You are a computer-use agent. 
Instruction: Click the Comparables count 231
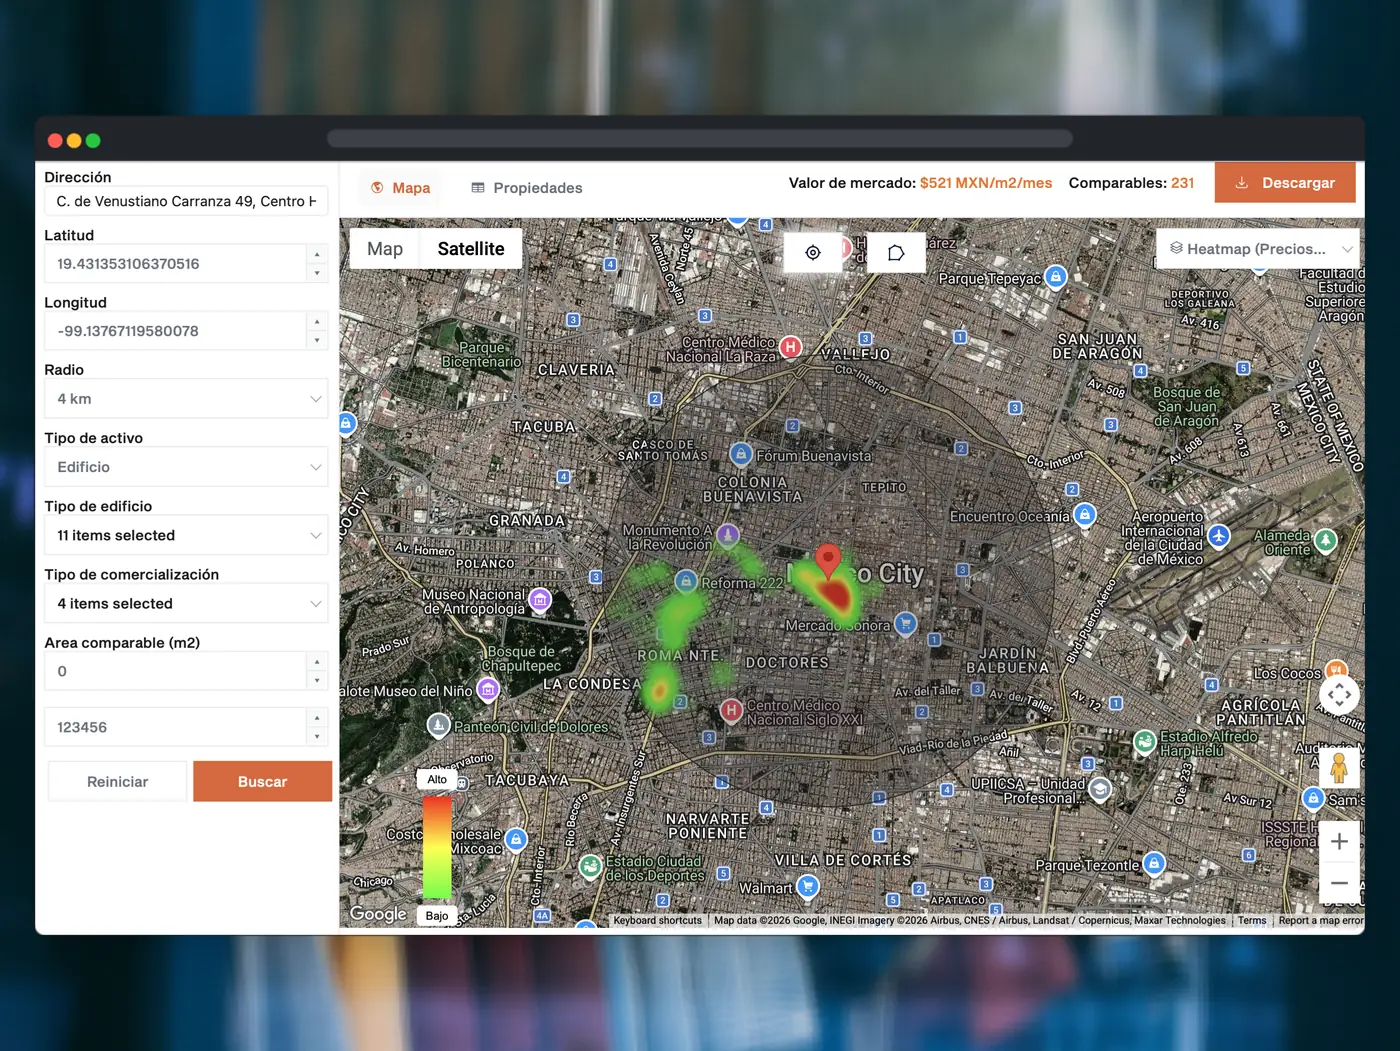1182,183
